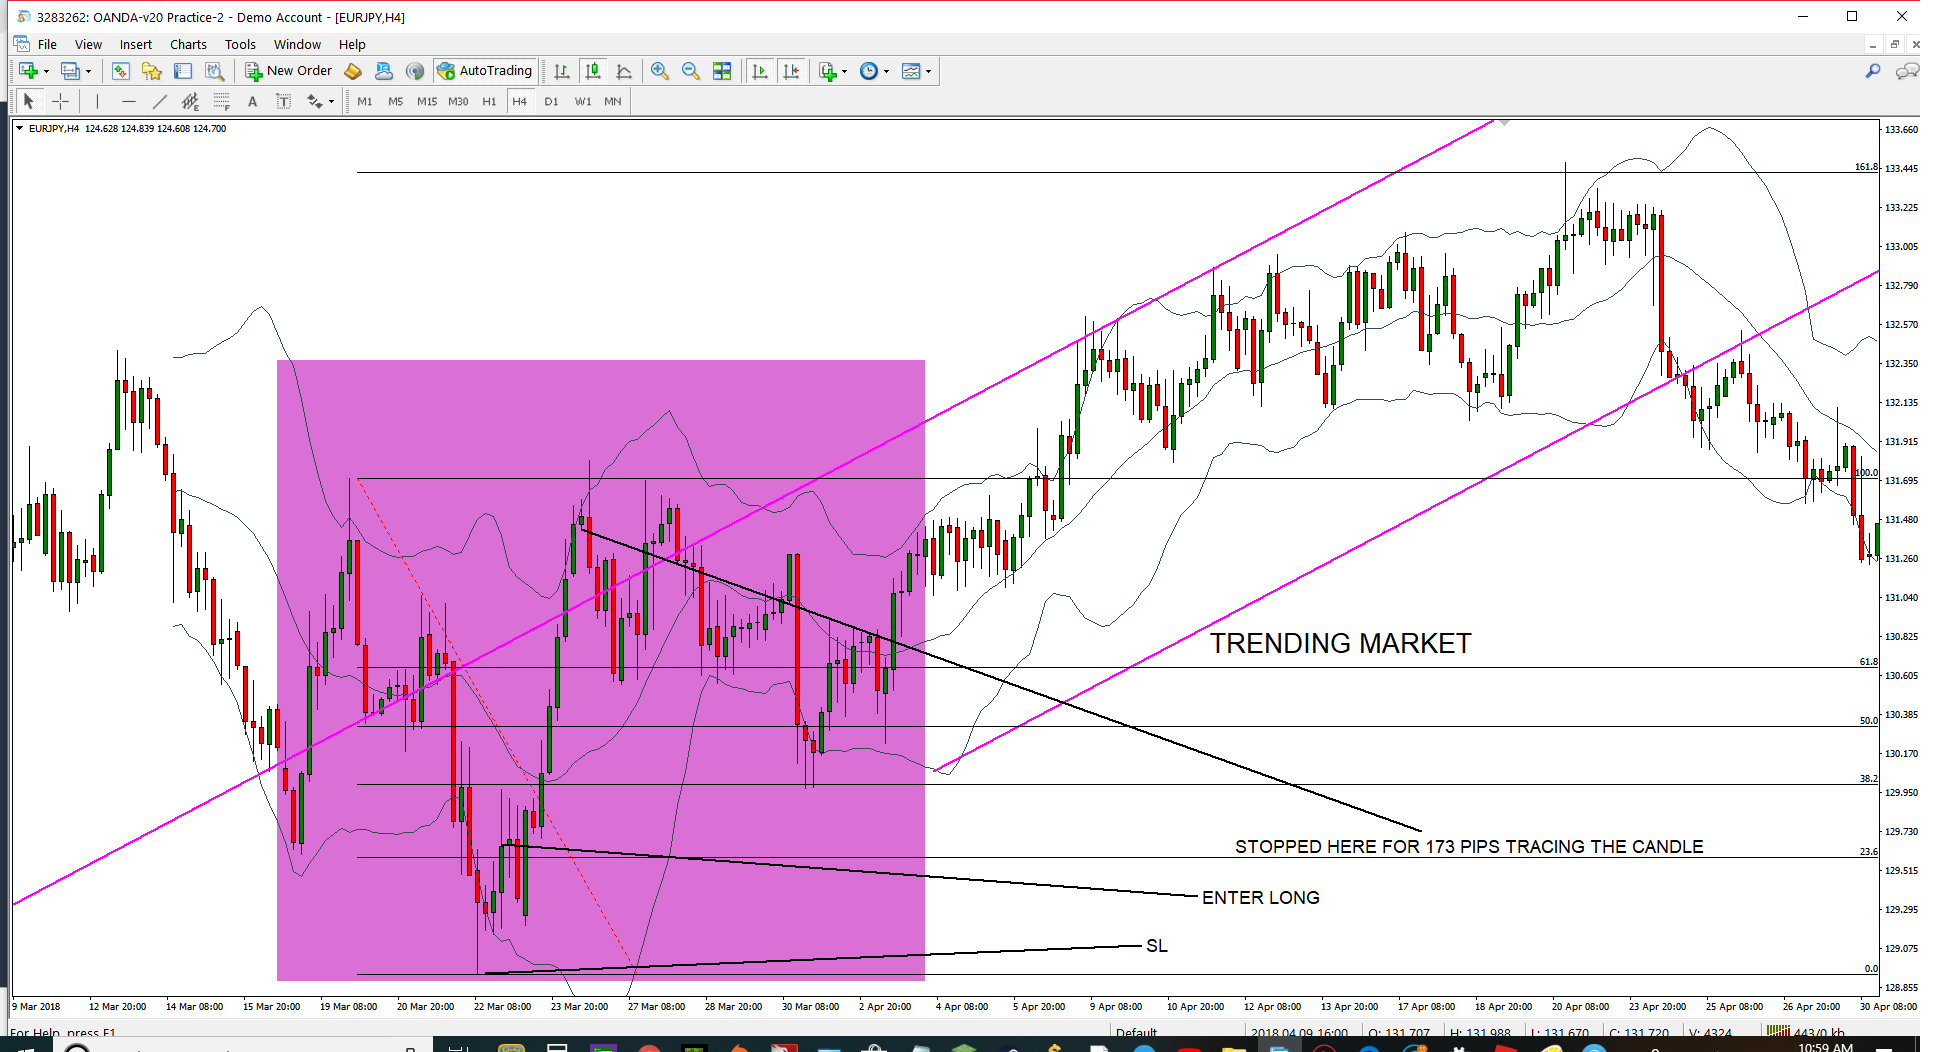Image resolution: width=1935 pixels, height=1052 pixels.
Task: Select the Horizontal Line drawing tool
Action: point(128,101)
